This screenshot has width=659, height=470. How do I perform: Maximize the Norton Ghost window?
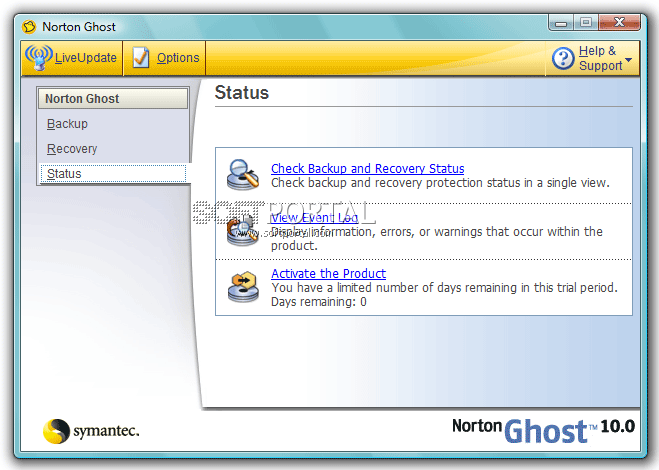click(586, 22)
